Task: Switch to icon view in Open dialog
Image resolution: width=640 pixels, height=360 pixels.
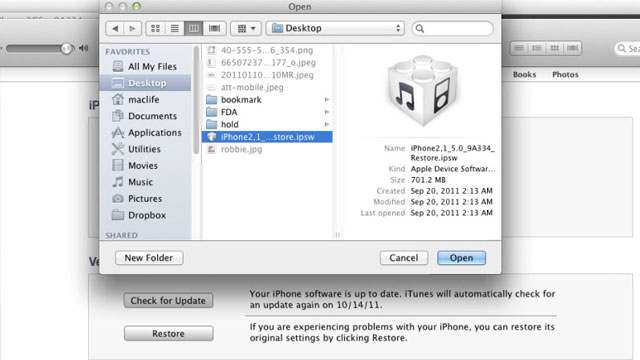Action: [156, 28]
